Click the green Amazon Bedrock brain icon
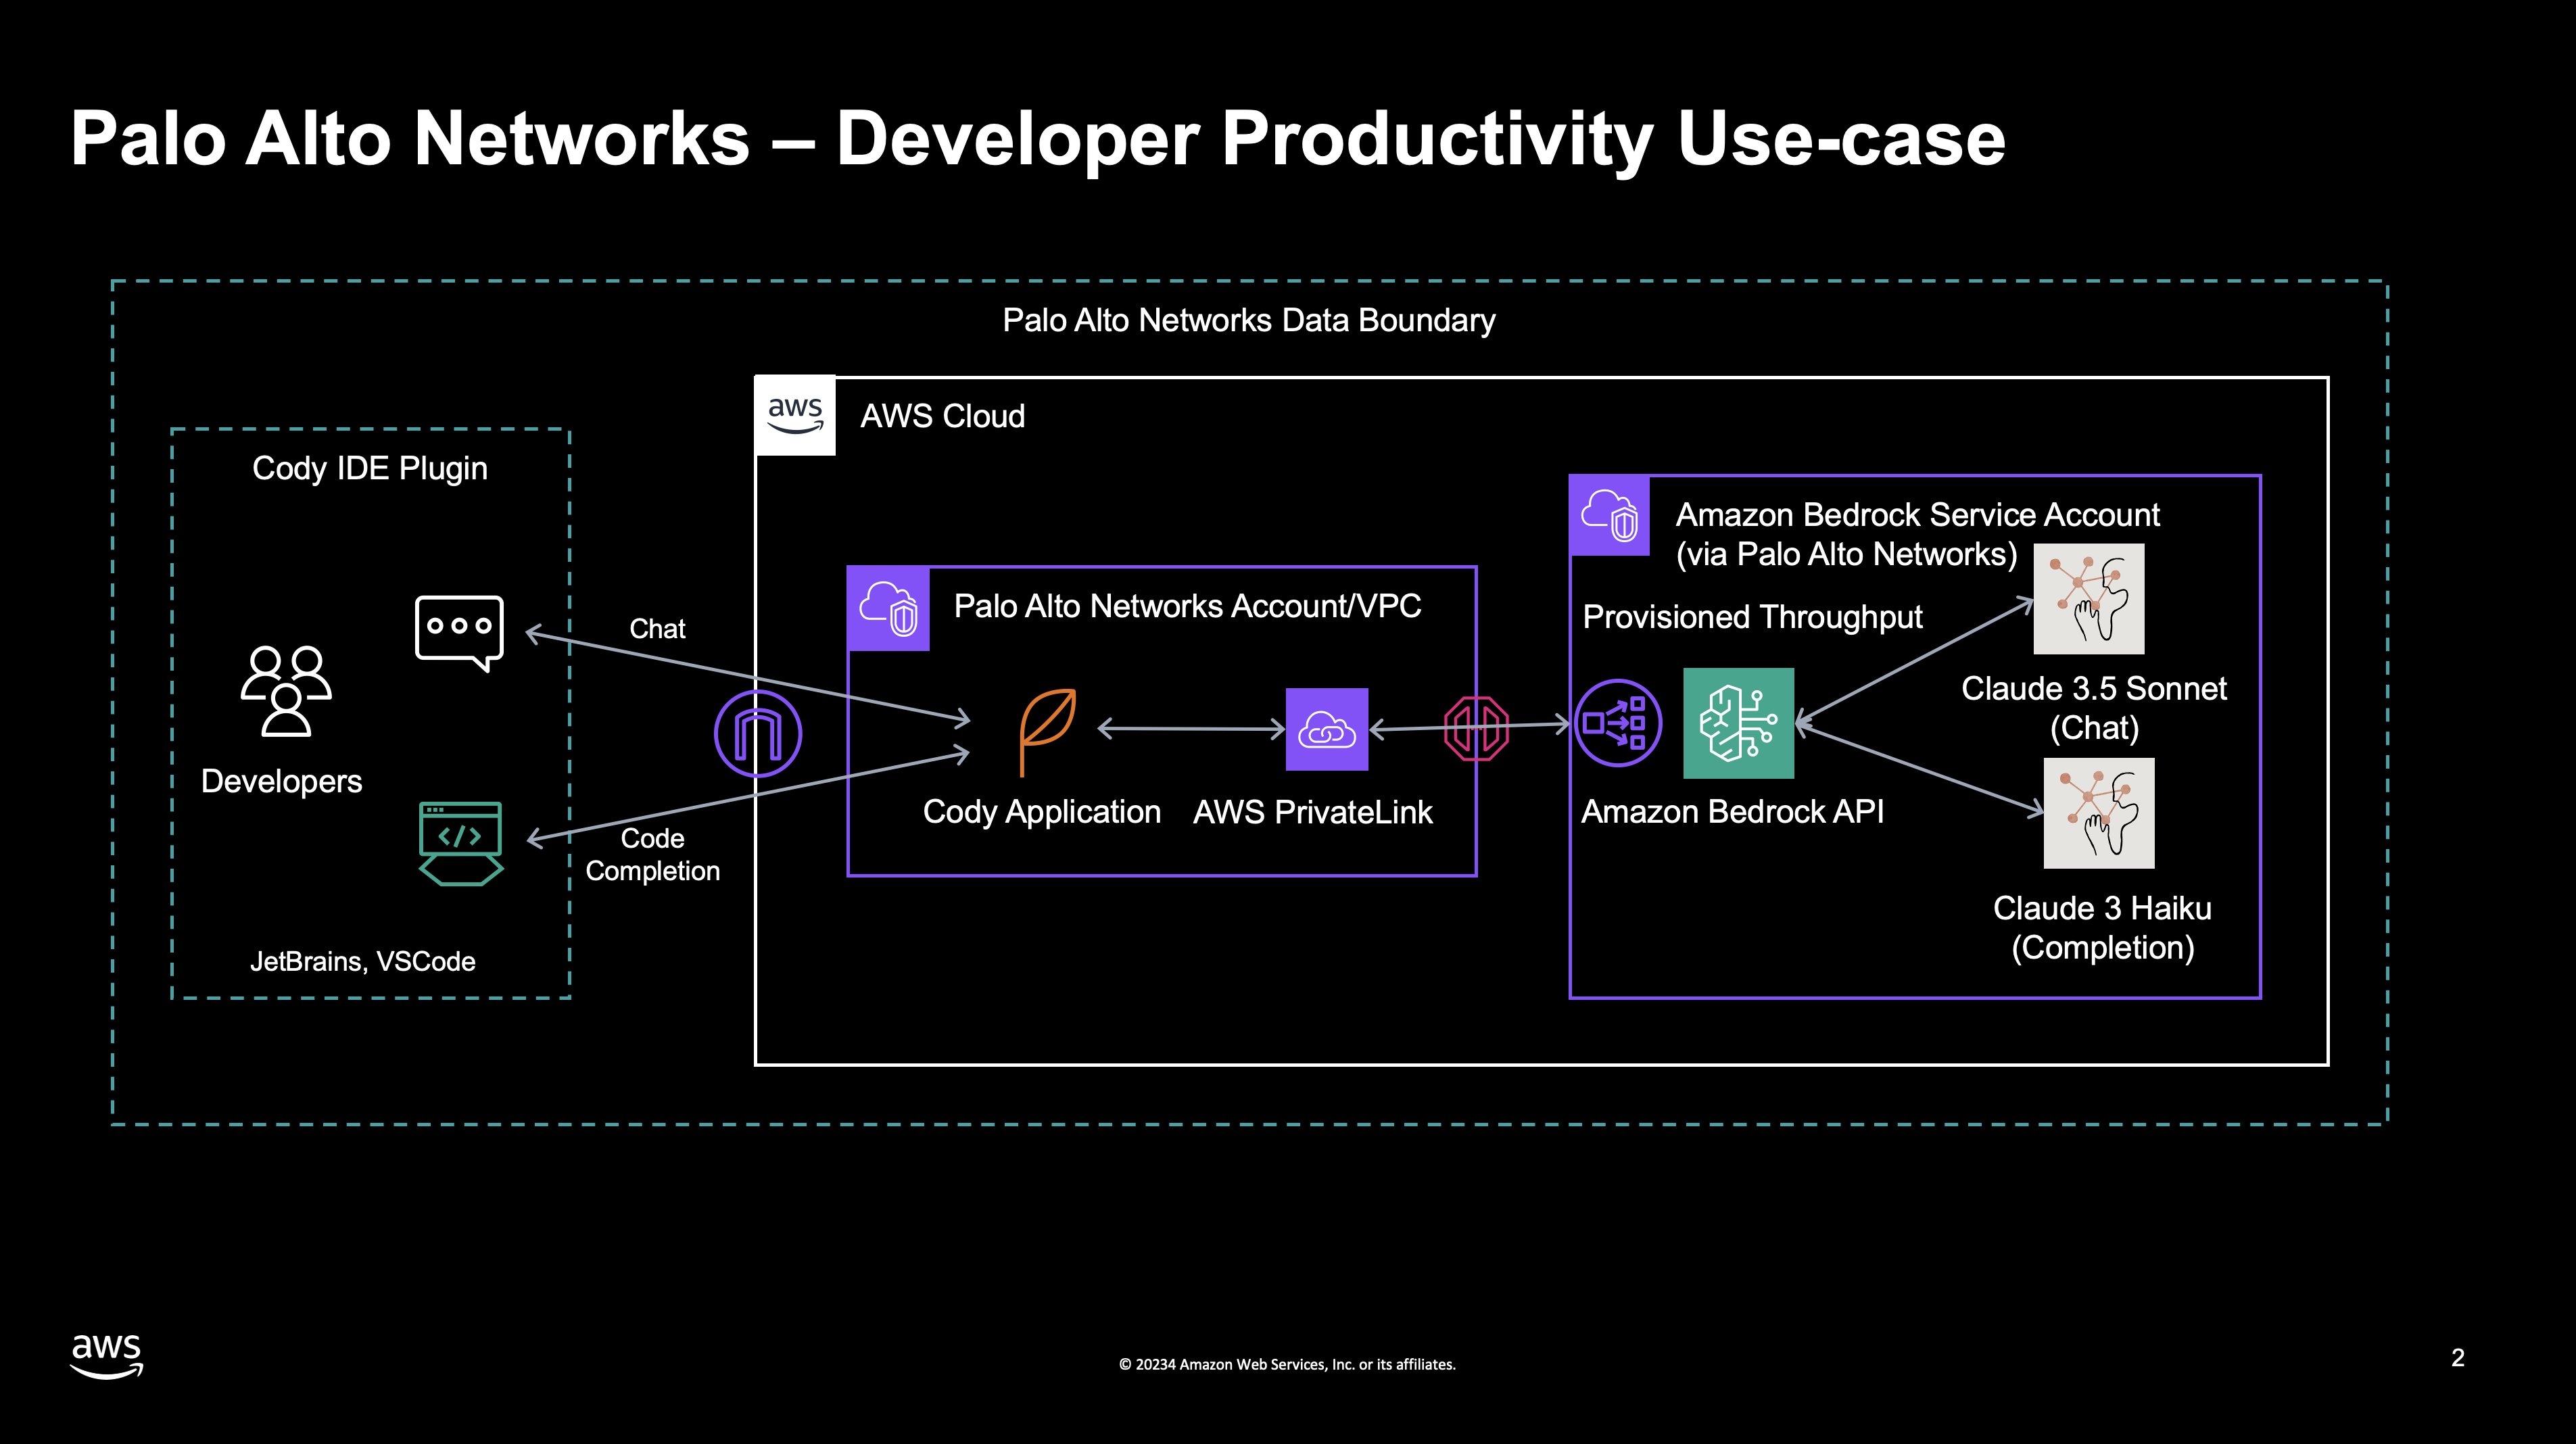Screen dimensions: 2576x1444 click(1739, 723)
